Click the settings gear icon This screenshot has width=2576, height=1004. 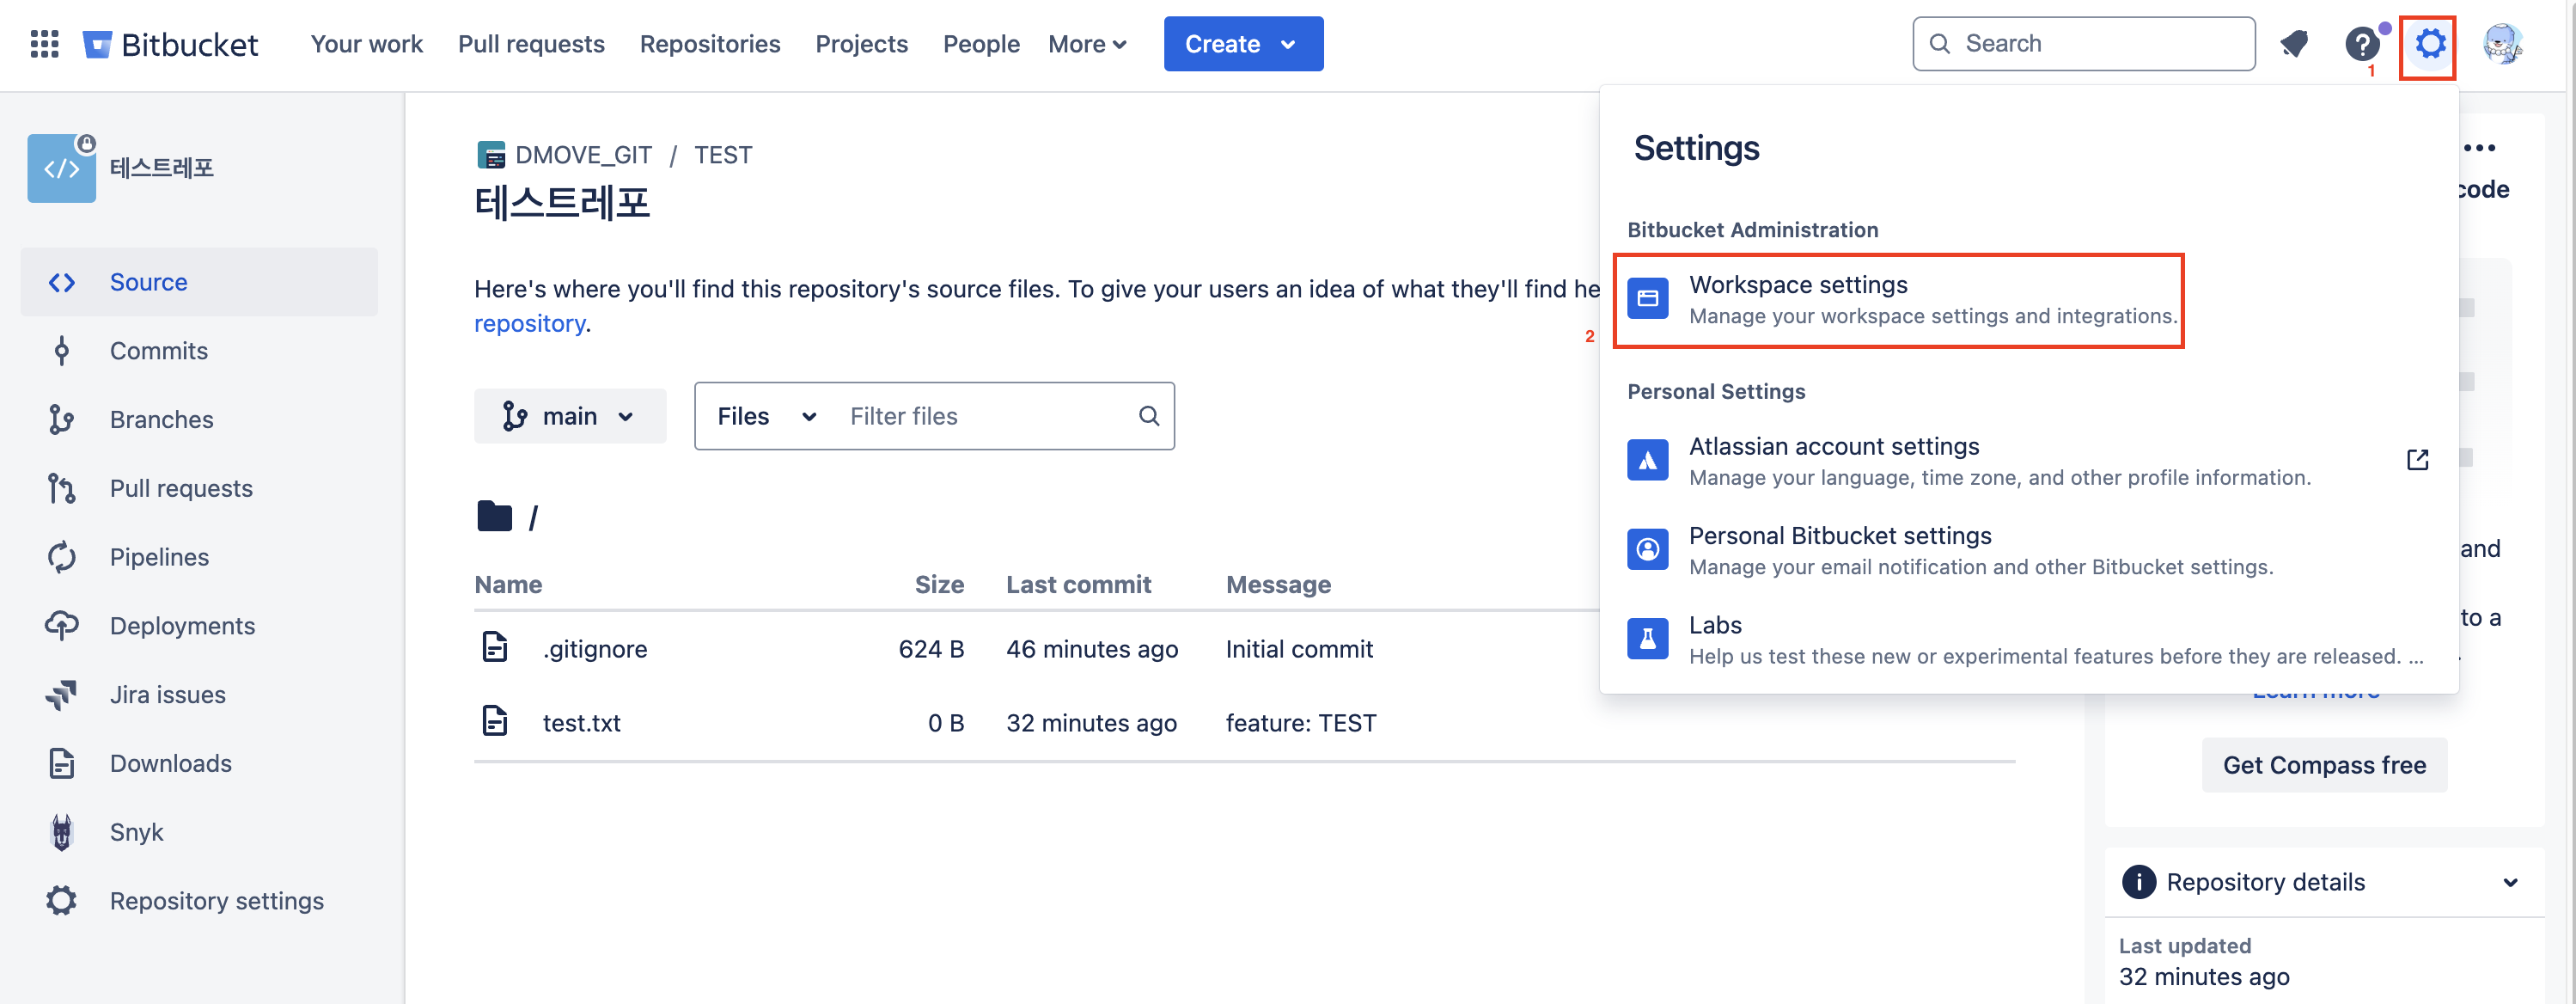[x=2429, y=44]
